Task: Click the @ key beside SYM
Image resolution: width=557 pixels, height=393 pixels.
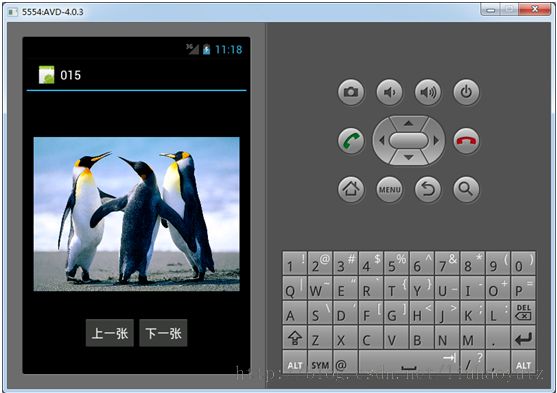Action: pyautogui.click(x=345, y=362)
